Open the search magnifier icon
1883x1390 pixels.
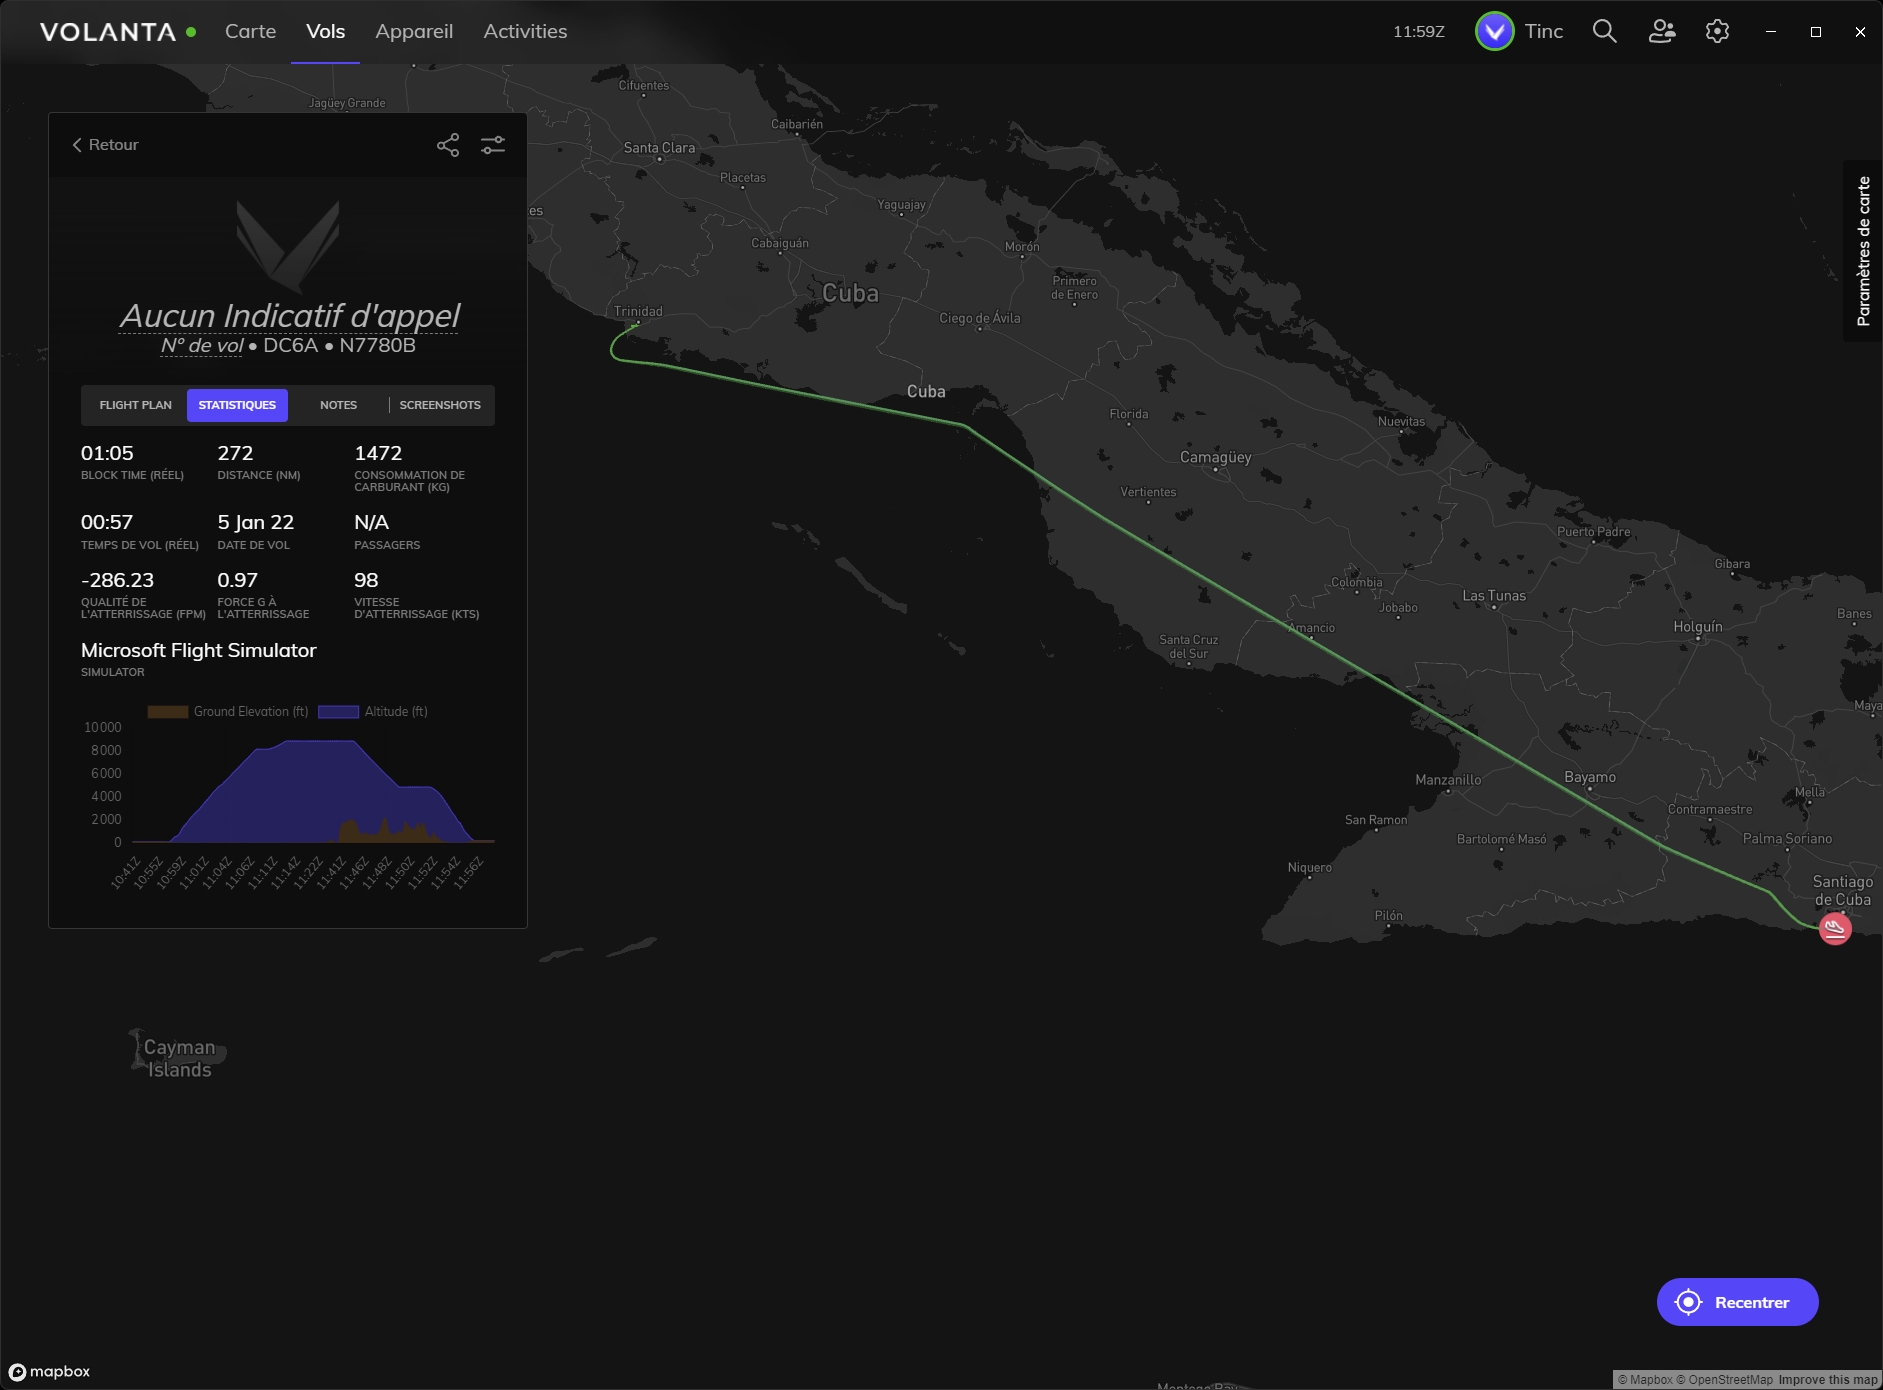pos(1604,31)
